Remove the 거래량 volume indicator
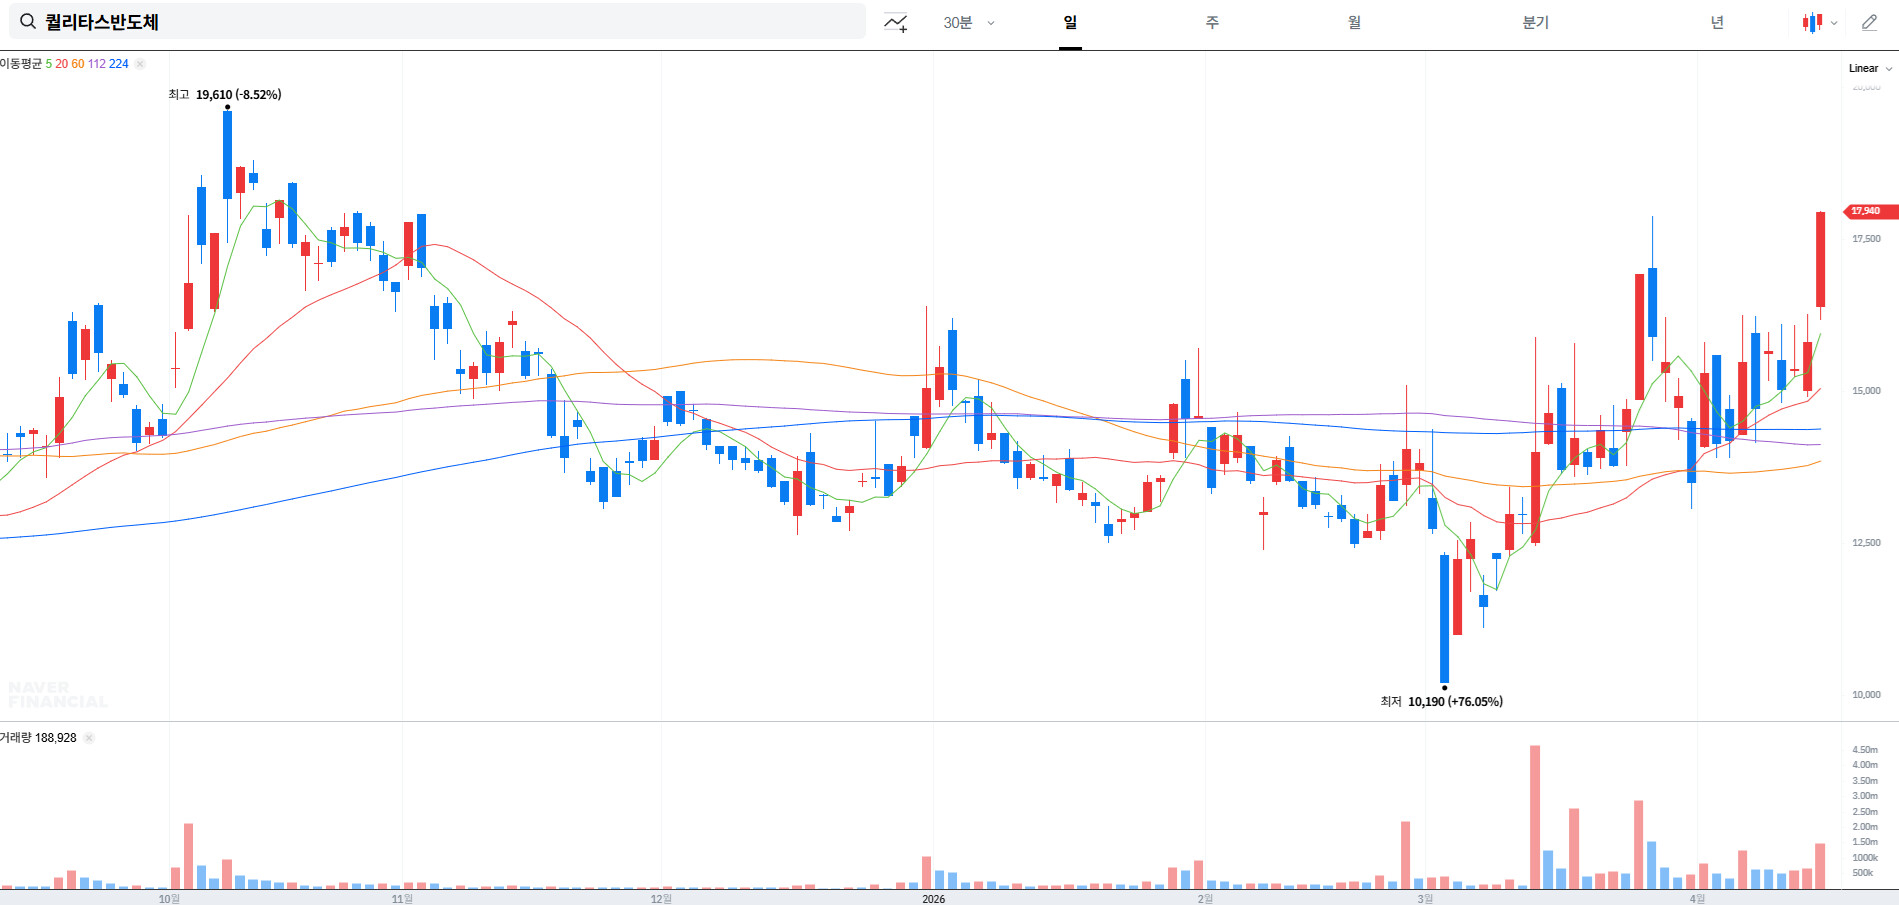The width and height of the screenshot is (1899, 905). pos(89,738)
